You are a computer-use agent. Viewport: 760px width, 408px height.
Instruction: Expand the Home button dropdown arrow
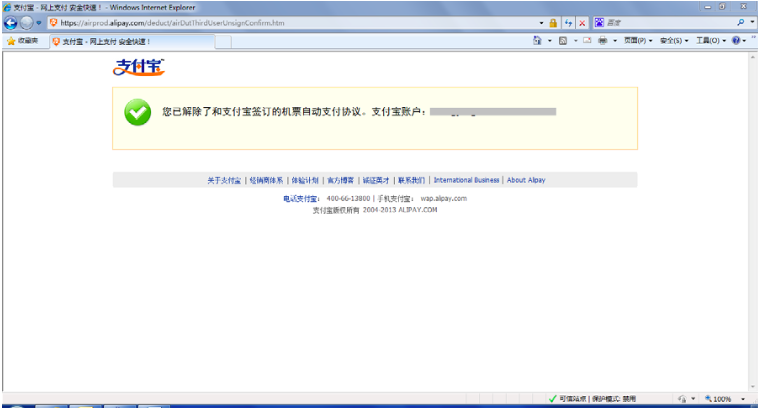point(550,41)
